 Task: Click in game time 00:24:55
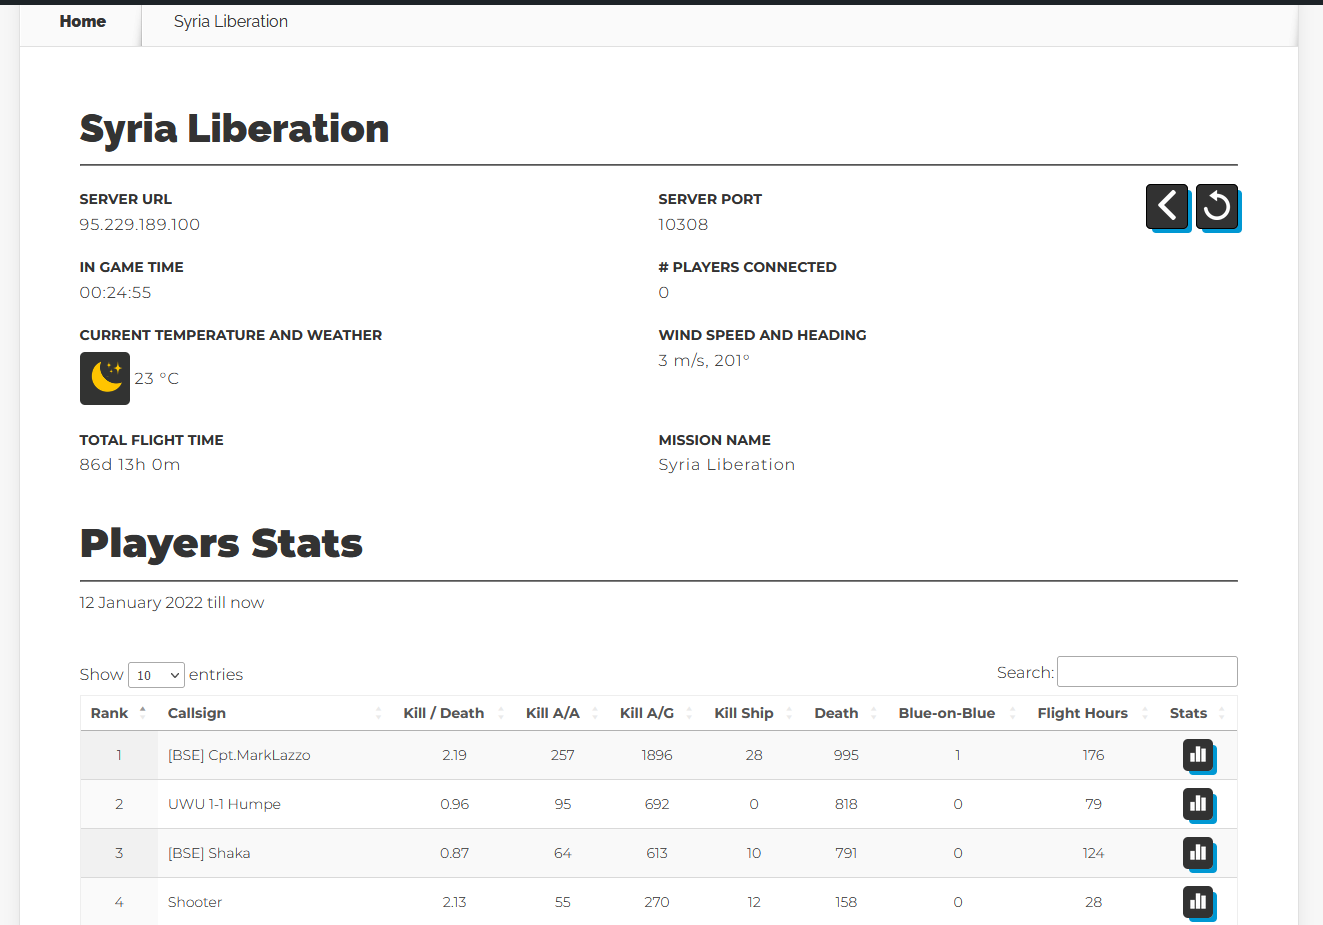coord(116,293)
